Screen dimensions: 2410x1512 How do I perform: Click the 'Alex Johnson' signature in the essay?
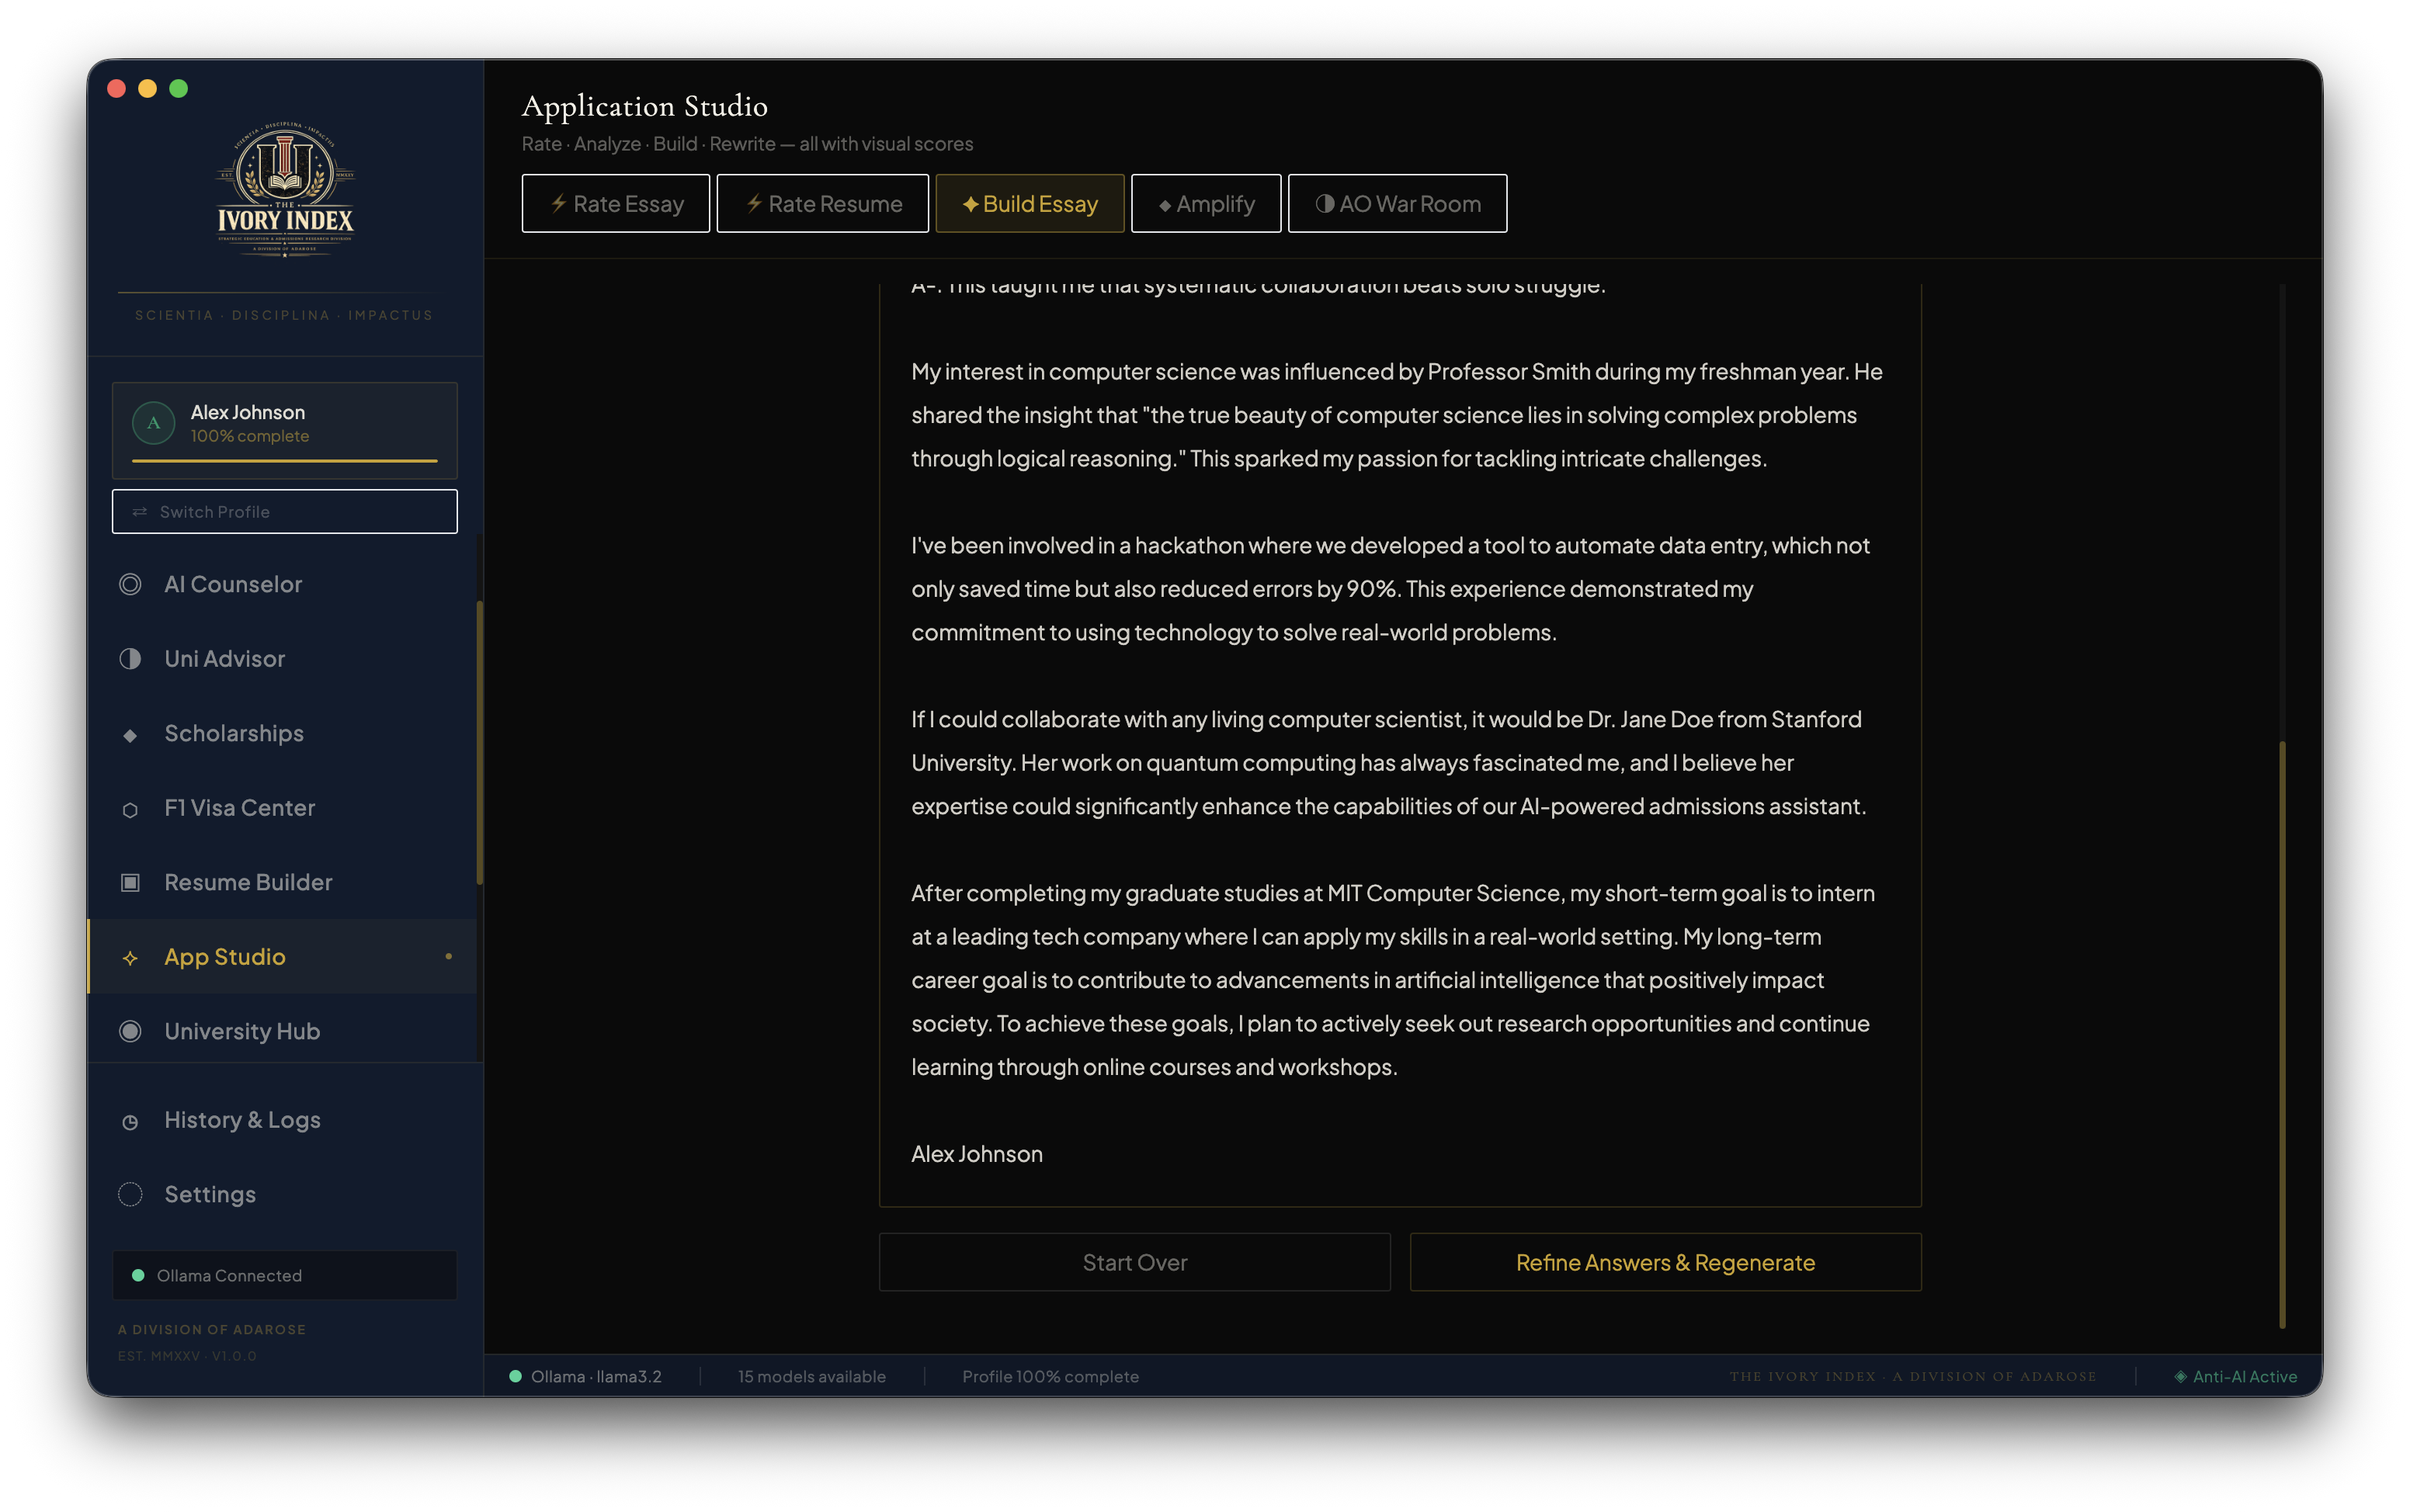pyautogui.click(x=977, y=1154)
